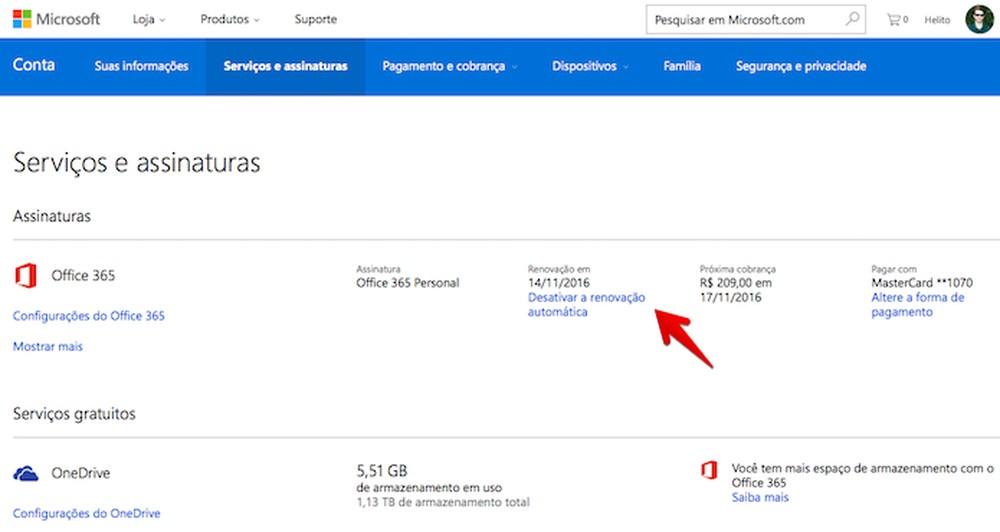Screen dimensions: 1000x532
Task: Open Suas informações tab
Action: tap(142, 66)
